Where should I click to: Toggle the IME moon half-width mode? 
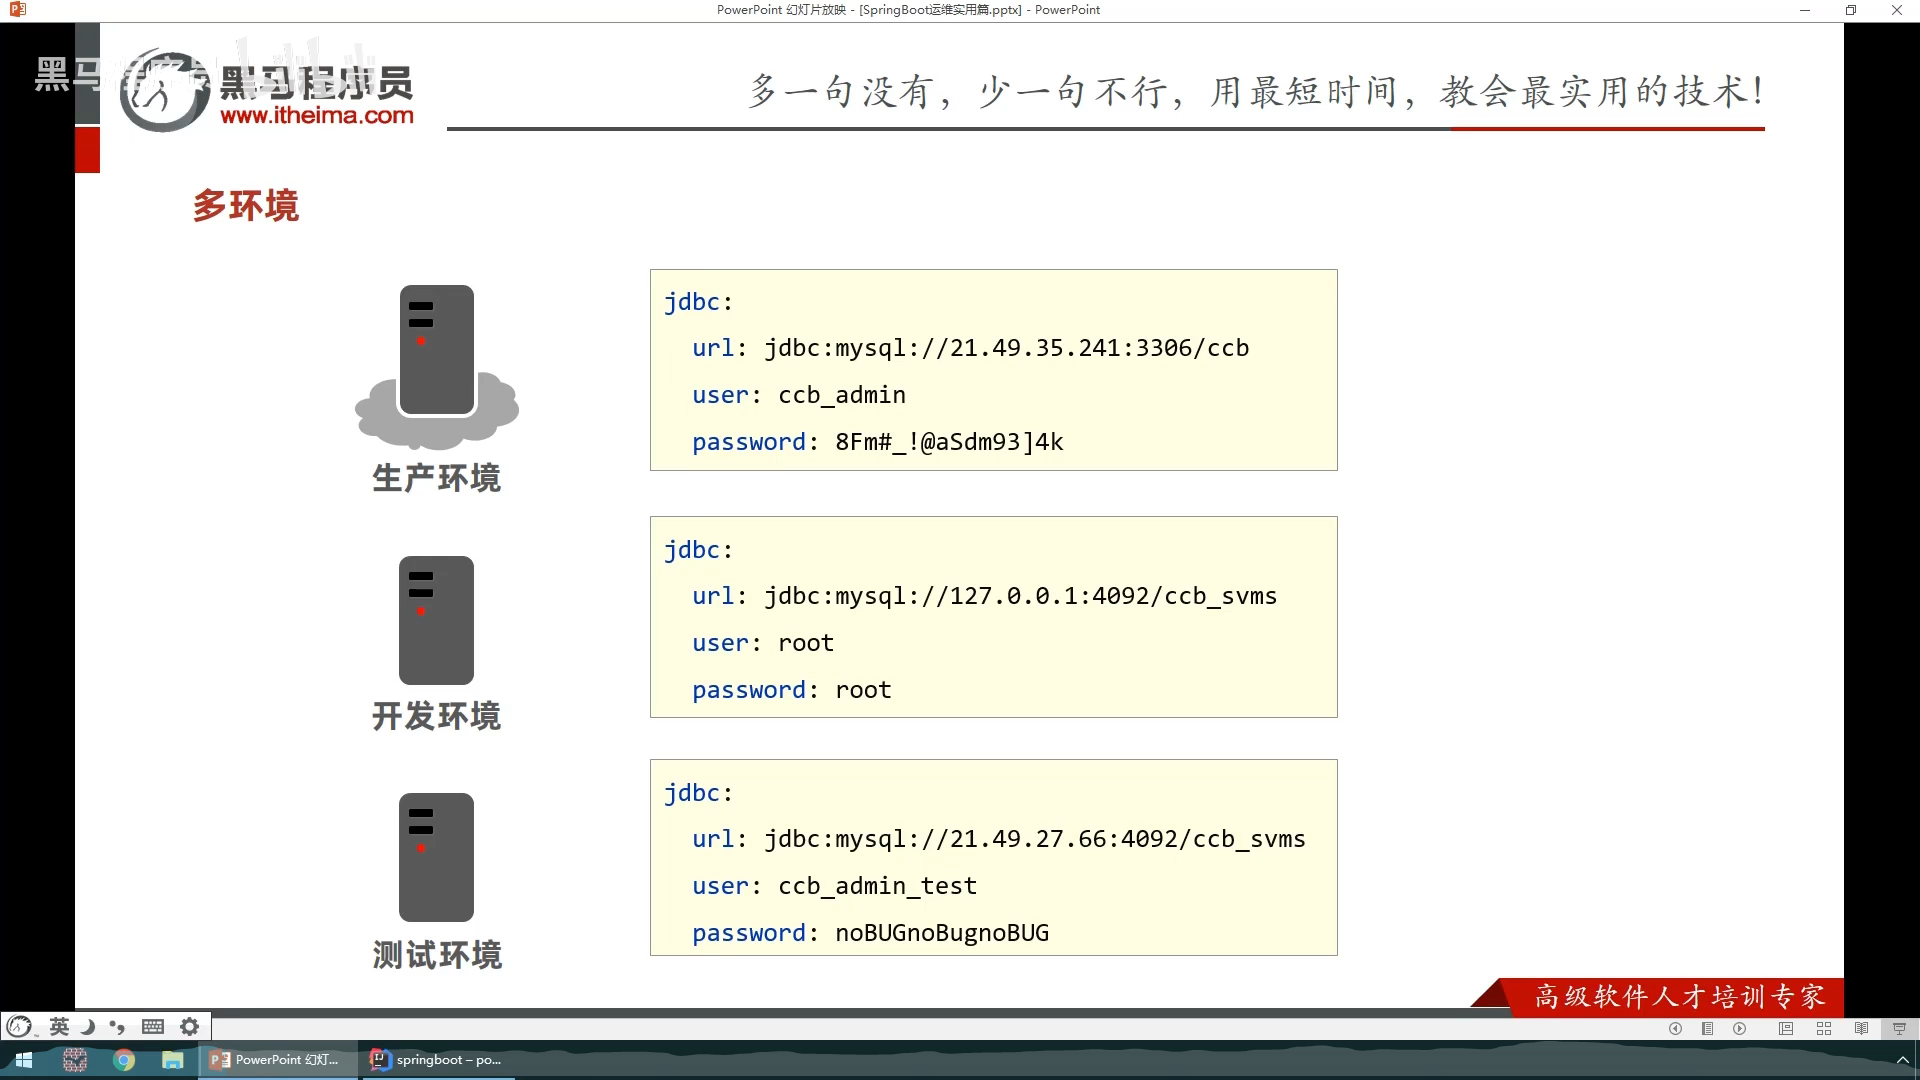tap(88, 1026)
